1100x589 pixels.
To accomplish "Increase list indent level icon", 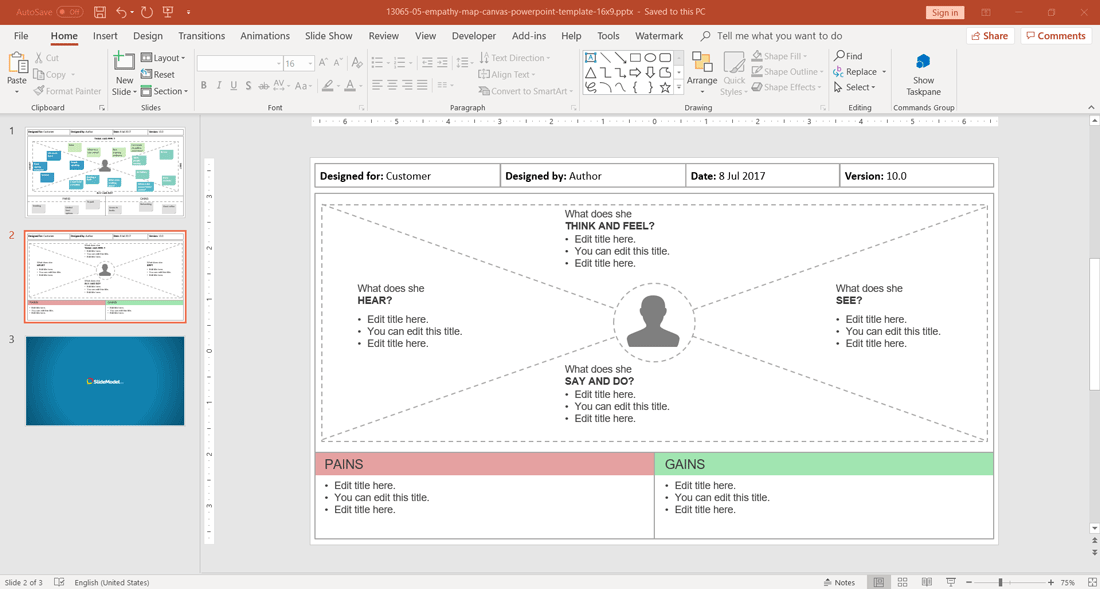I will pyautogui.click(x=442, y=63).
